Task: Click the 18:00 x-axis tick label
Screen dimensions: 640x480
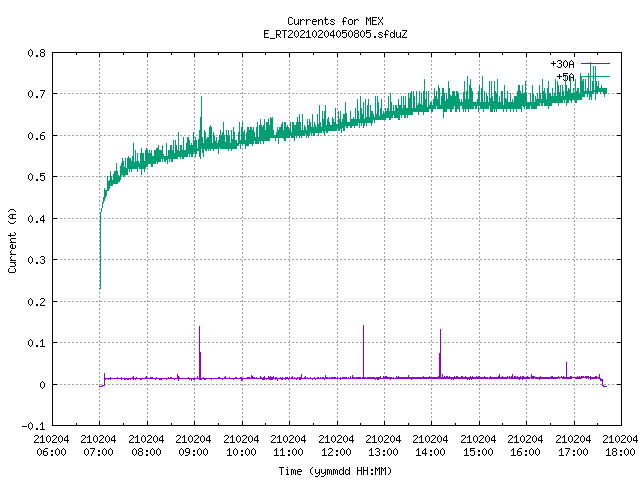Action: click(x=620, y=452)
